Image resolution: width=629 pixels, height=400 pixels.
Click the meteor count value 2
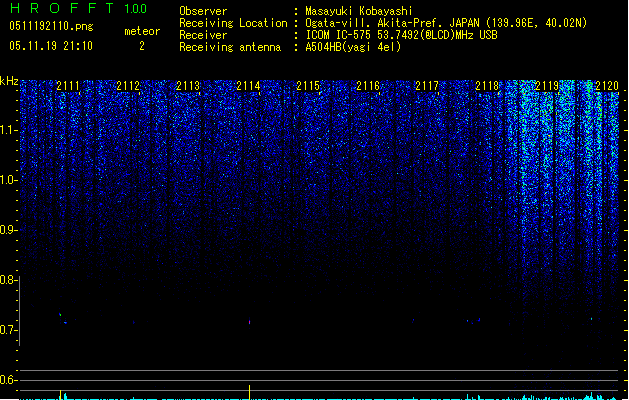click(x=142, y=46)
